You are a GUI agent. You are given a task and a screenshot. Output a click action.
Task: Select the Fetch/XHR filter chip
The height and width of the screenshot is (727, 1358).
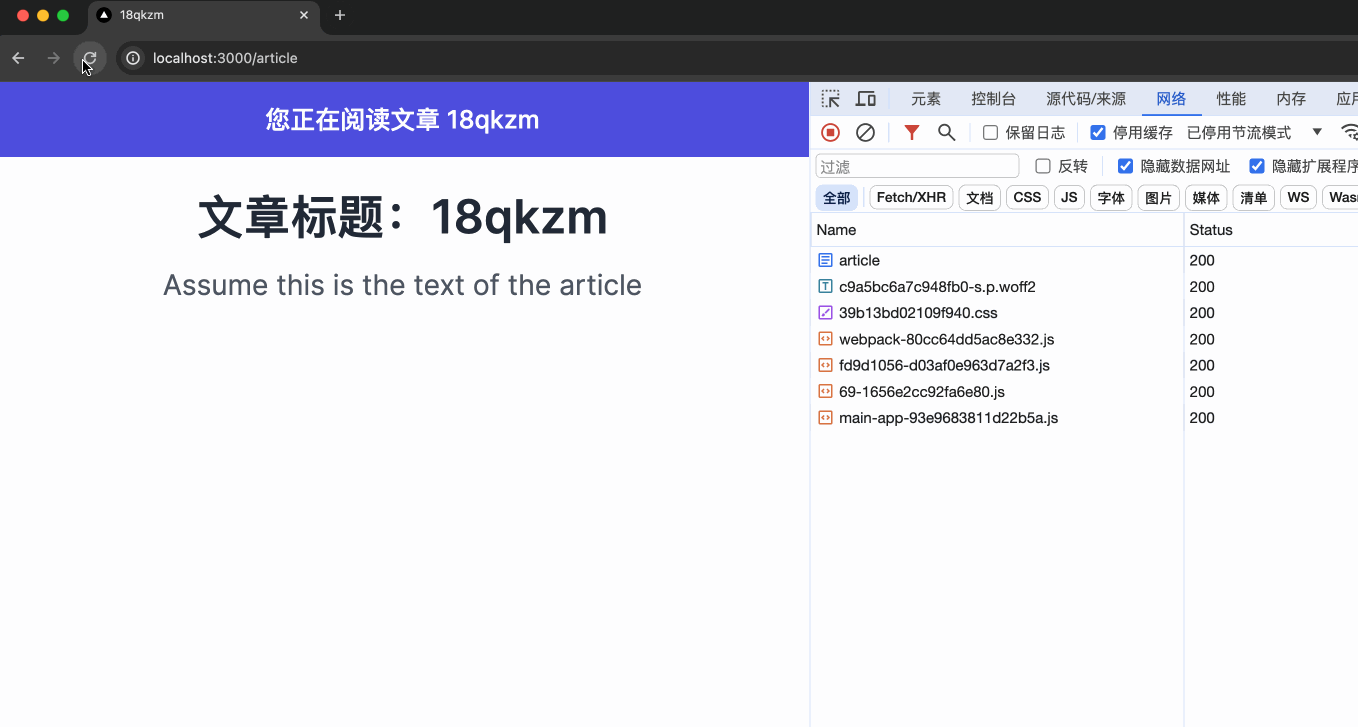click(x=910, y=197)
